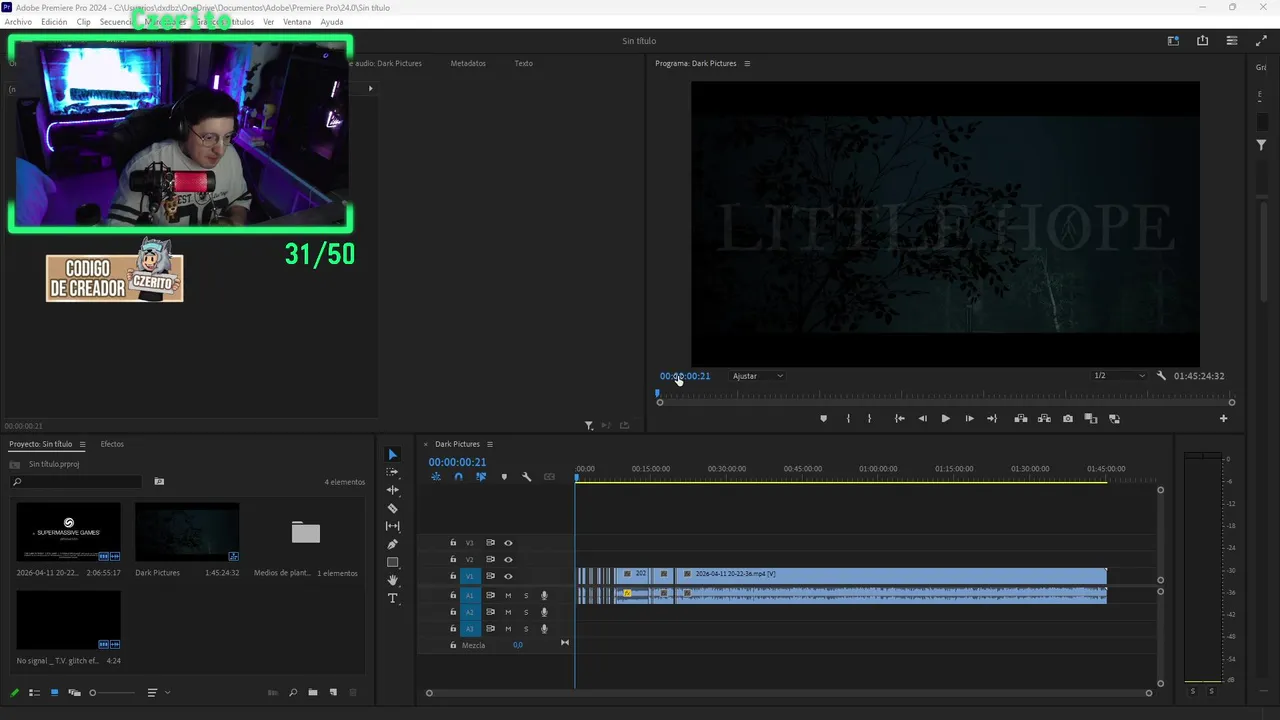Step back one frame
Image resolution: width=1280 pixels, height=720 pixels.
click(922, 419)
